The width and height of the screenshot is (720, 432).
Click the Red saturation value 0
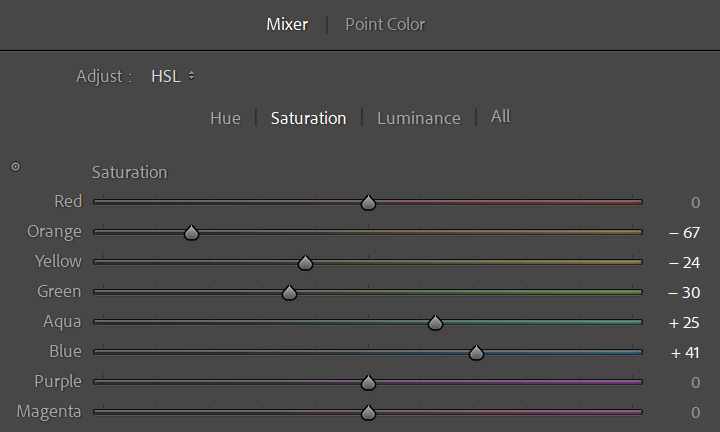696,203
